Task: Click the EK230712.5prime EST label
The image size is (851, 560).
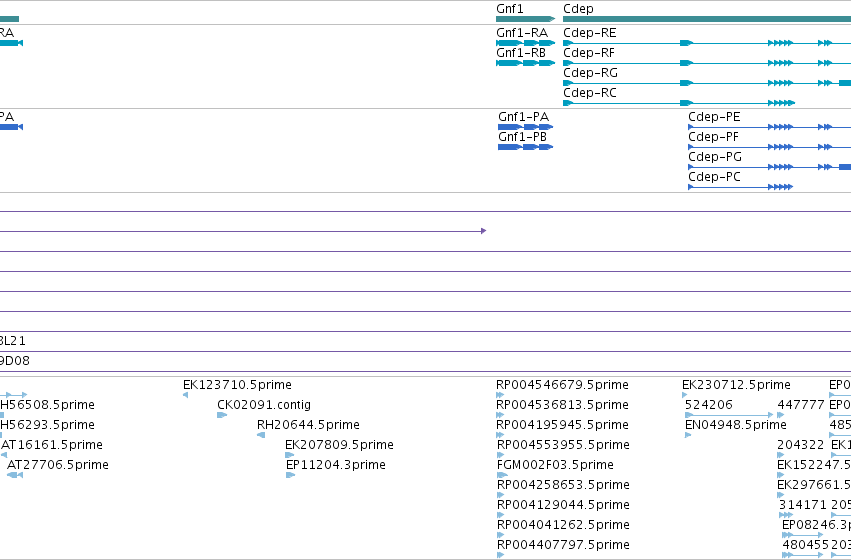Action: (736, 385)
